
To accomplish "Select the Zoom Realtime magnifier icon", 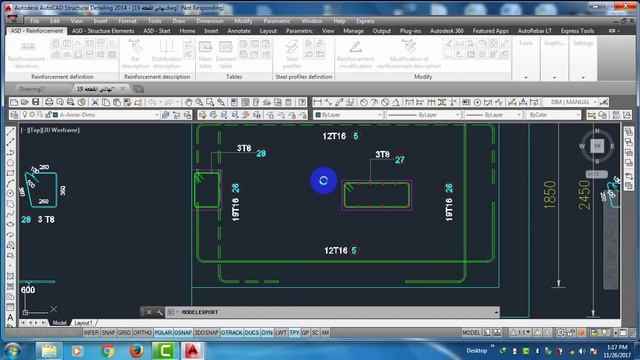I will pos(199,102).
